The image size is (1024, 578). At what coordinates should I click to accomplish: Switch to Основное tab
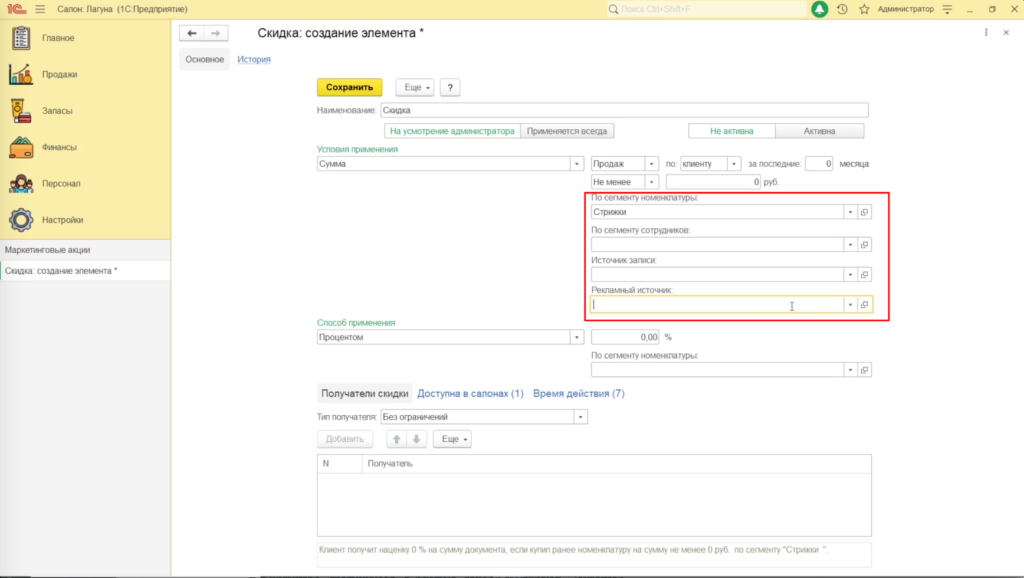point(204,59)
